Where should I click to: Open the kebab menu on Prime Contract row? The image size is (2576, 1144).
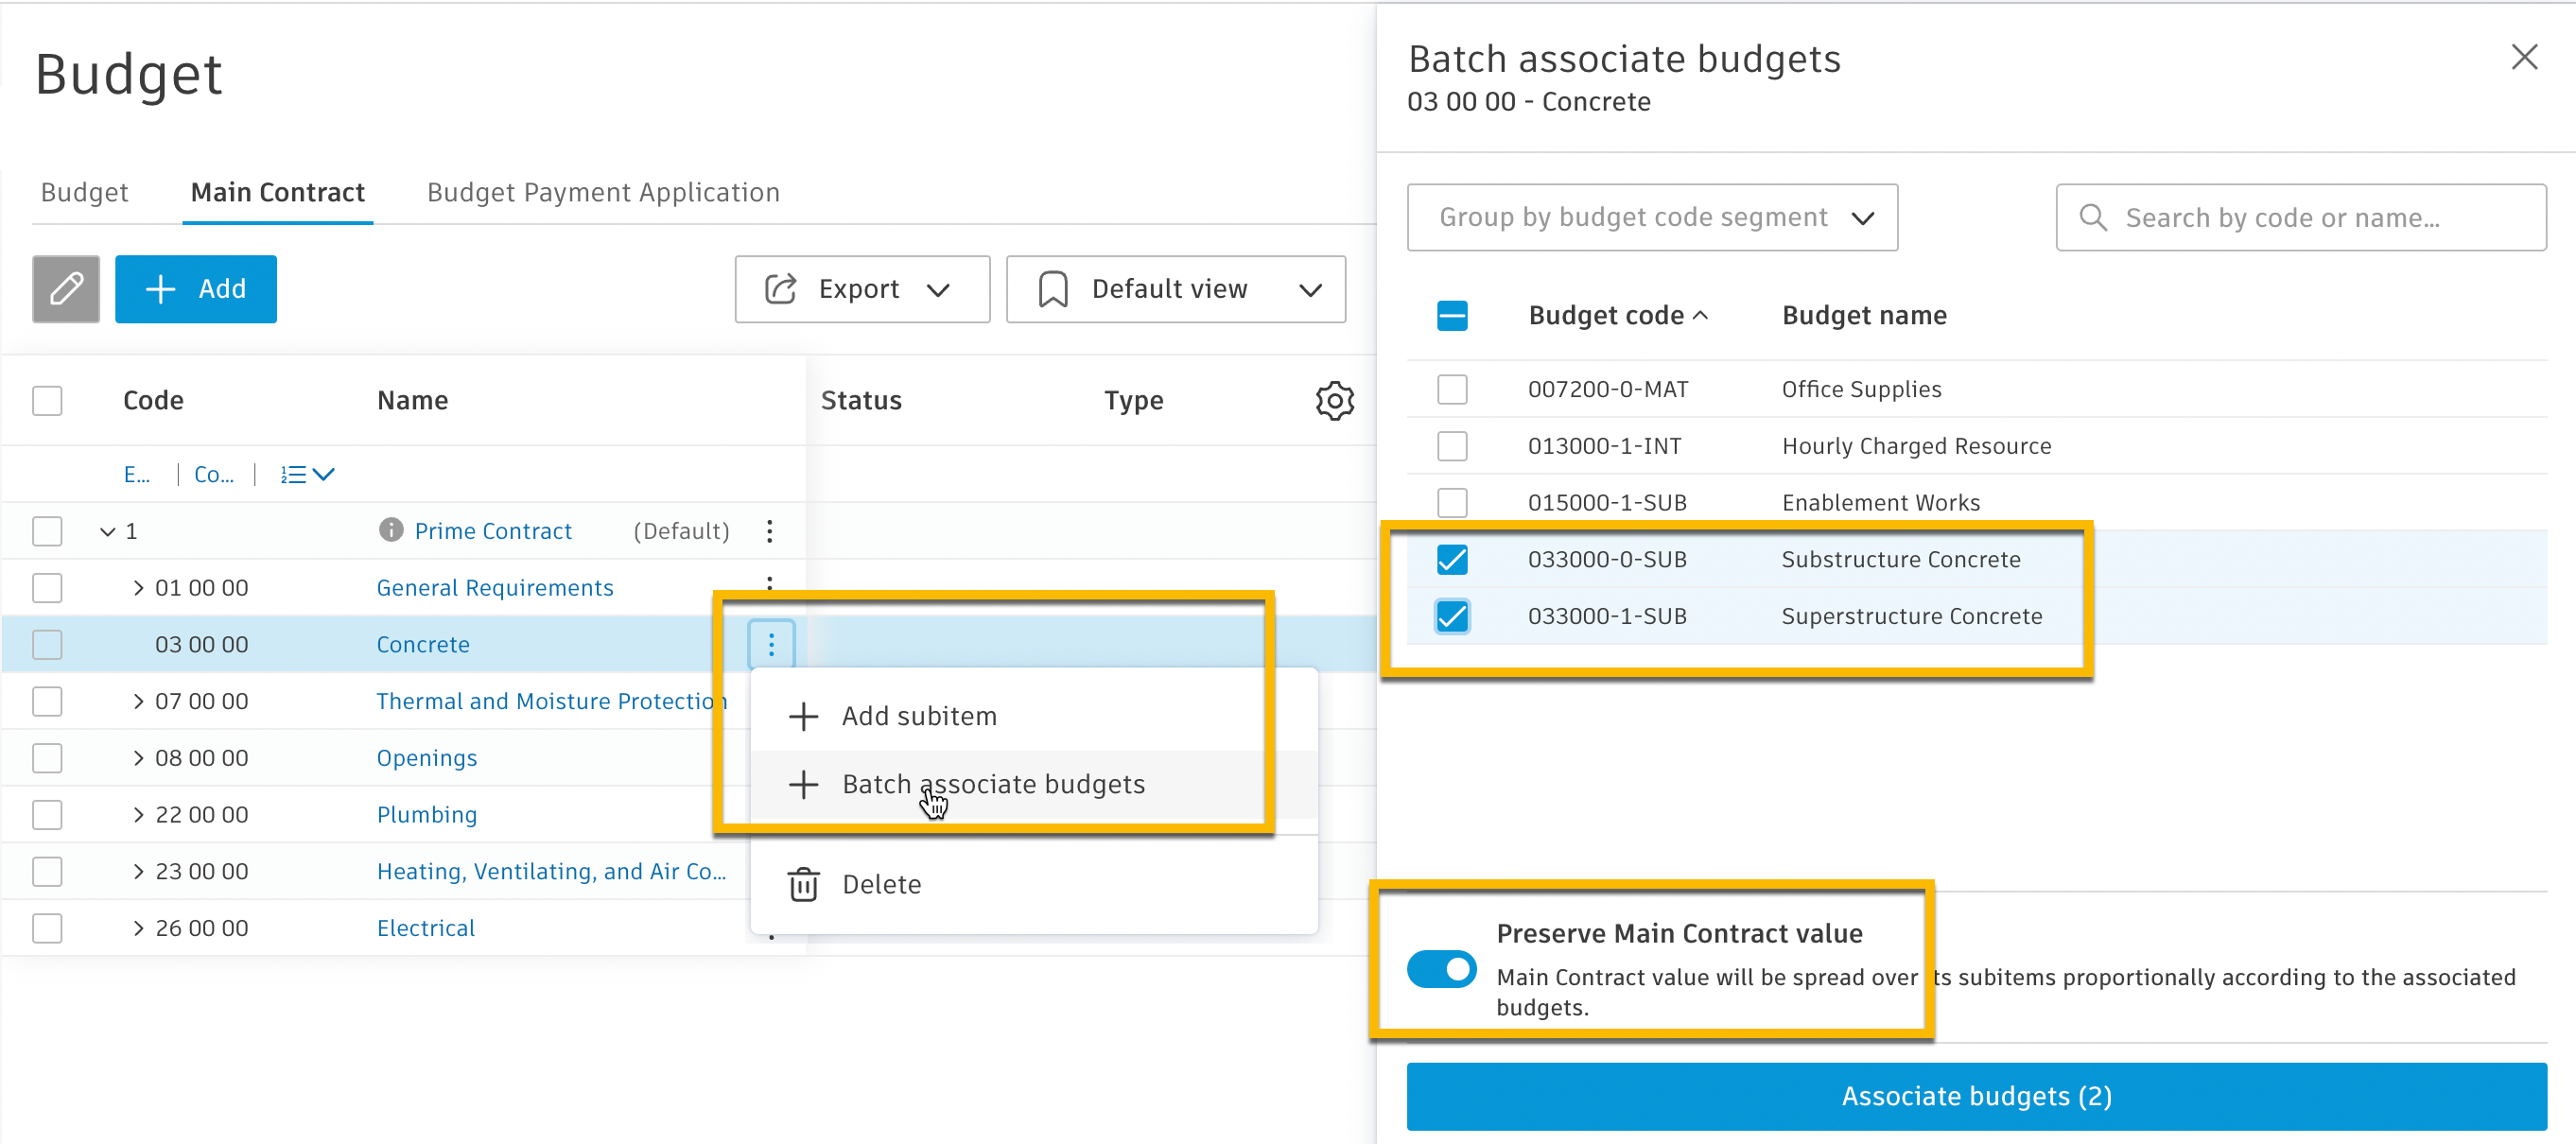769,530
